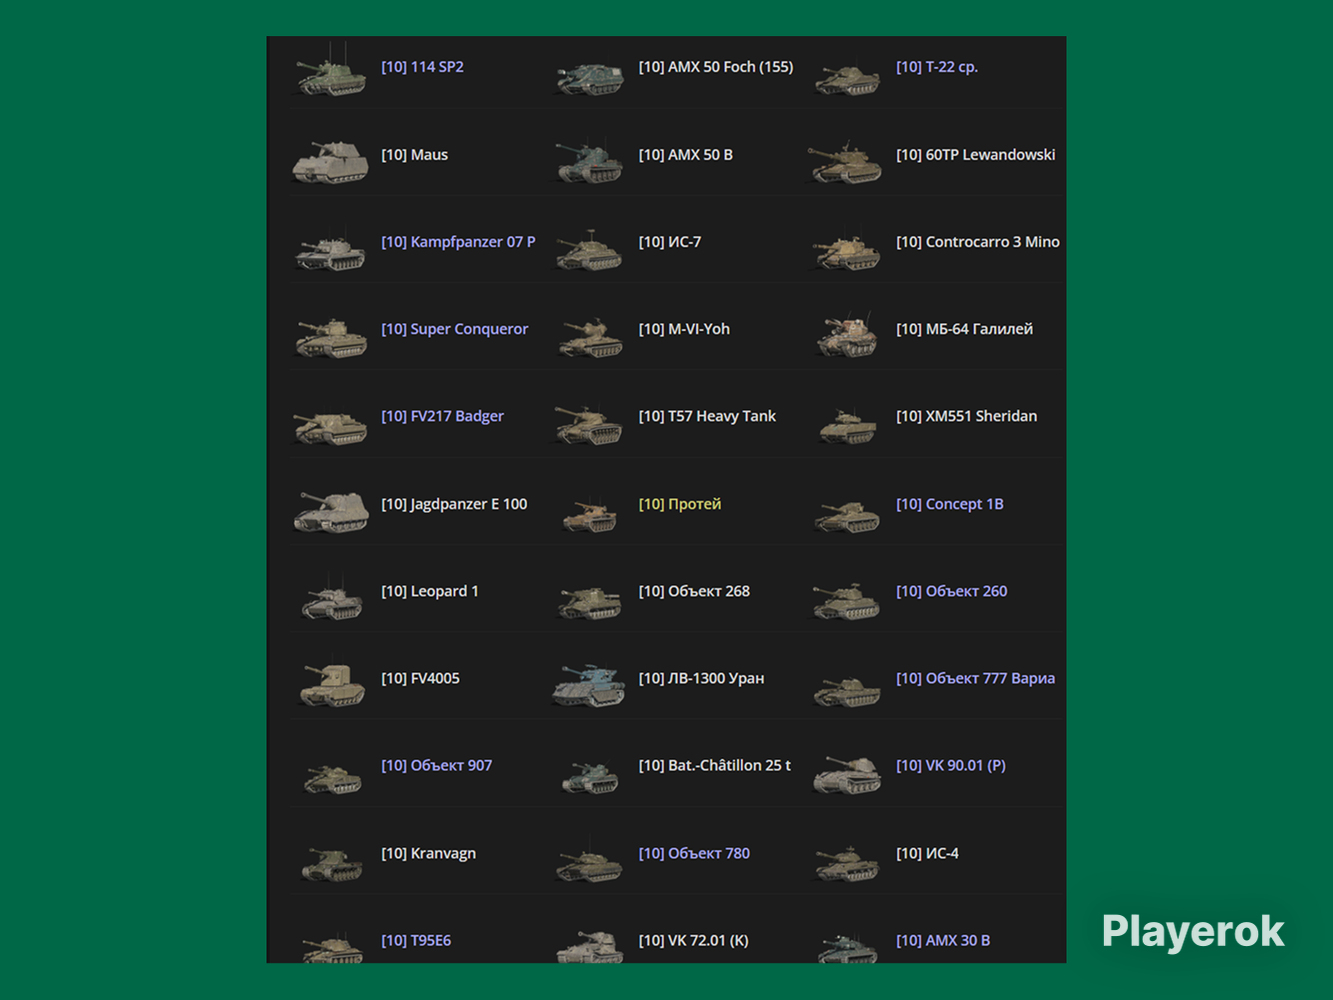1333x1000 pixels.
Task: Select the [10] AMX 50 Foch (155) text
Action: click(716, 67)
